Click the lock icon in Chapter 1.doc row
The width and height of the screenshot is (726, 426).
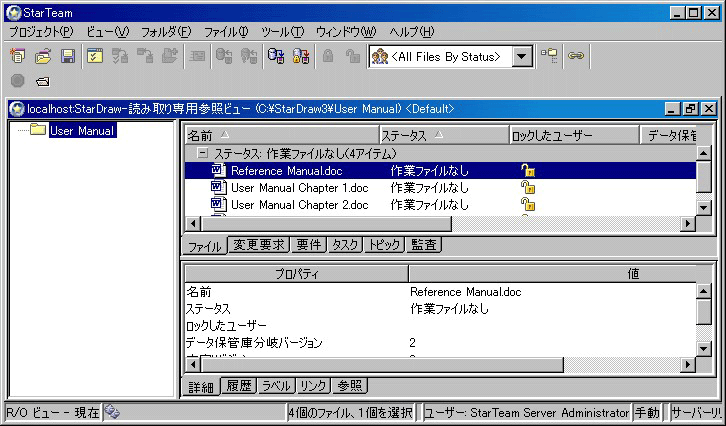[528, 187]
